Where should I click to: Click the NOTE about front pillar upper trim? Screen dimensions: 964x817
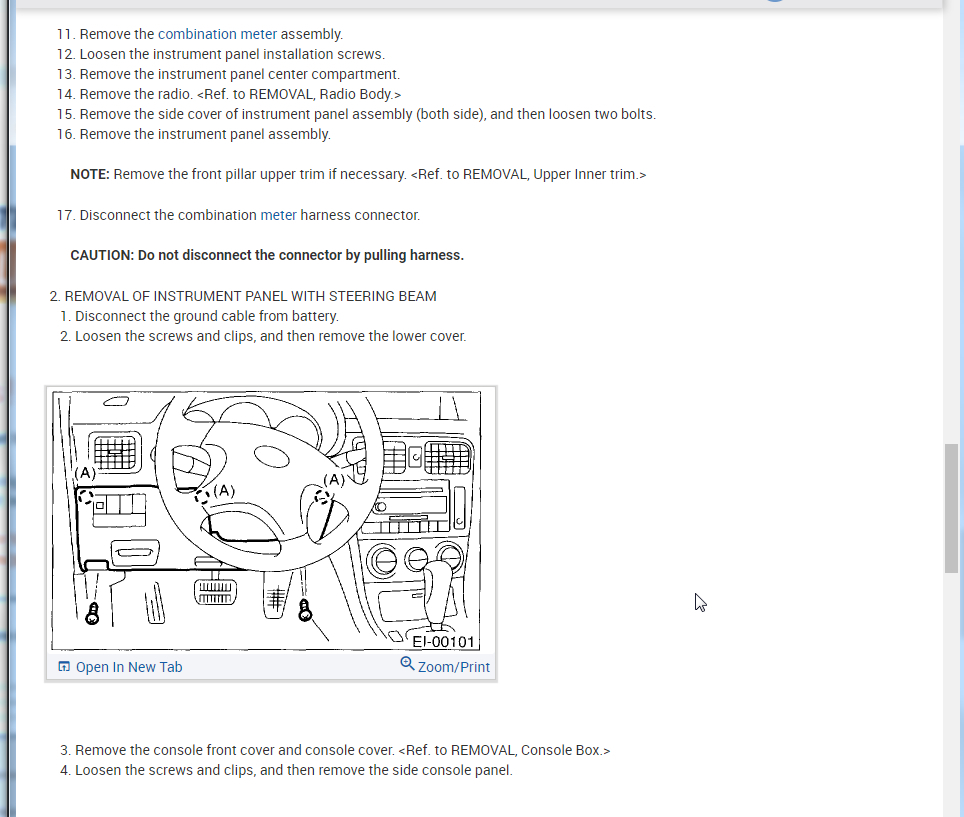coord(358,175)
